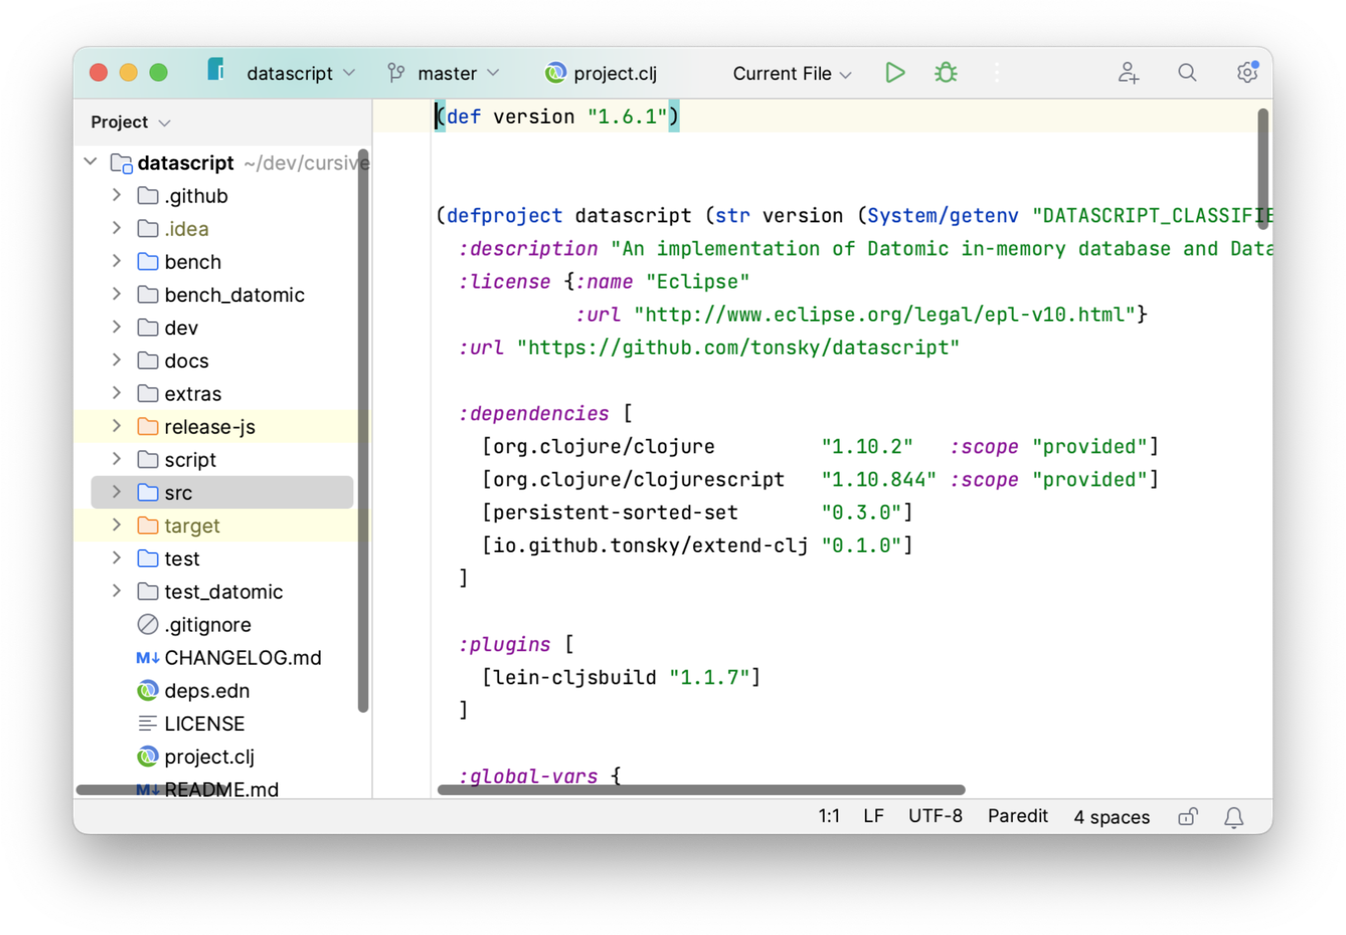
Task: Click the release-js orange folder icon
Action: (148, 426)
